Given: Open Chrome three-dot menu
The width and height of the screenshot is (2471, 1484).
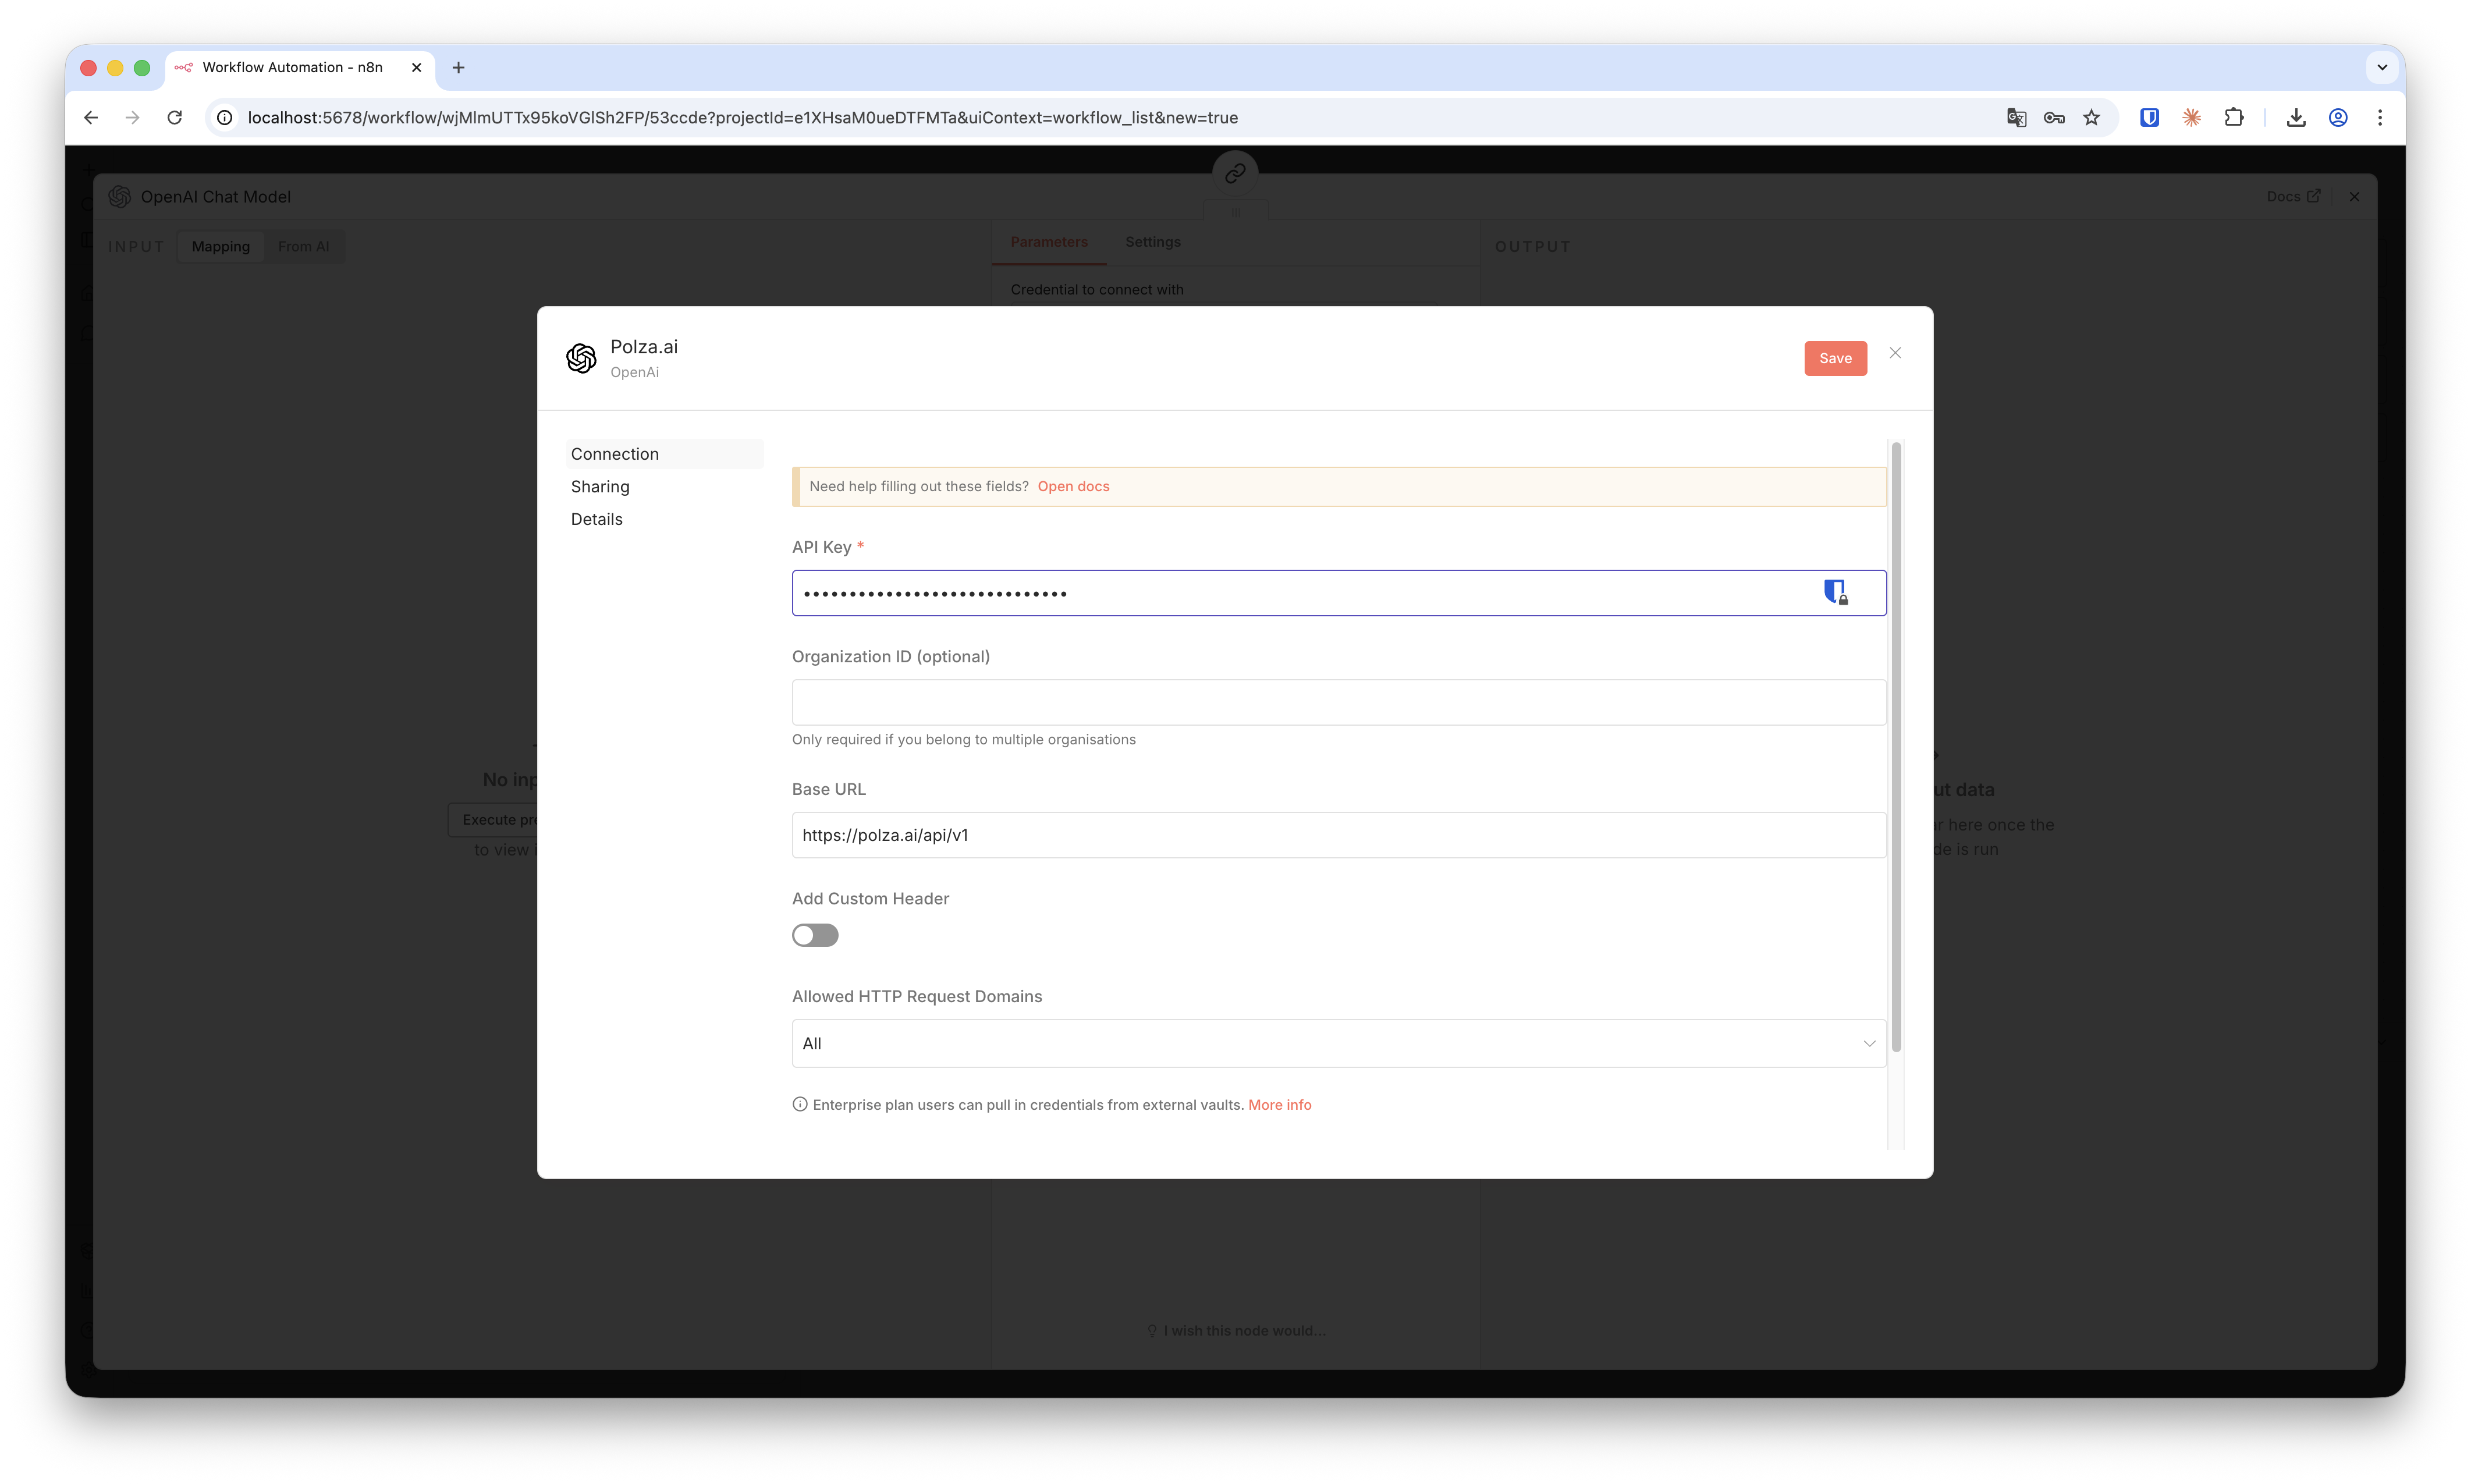Looking at the screenshot, I should [2380, 118].
